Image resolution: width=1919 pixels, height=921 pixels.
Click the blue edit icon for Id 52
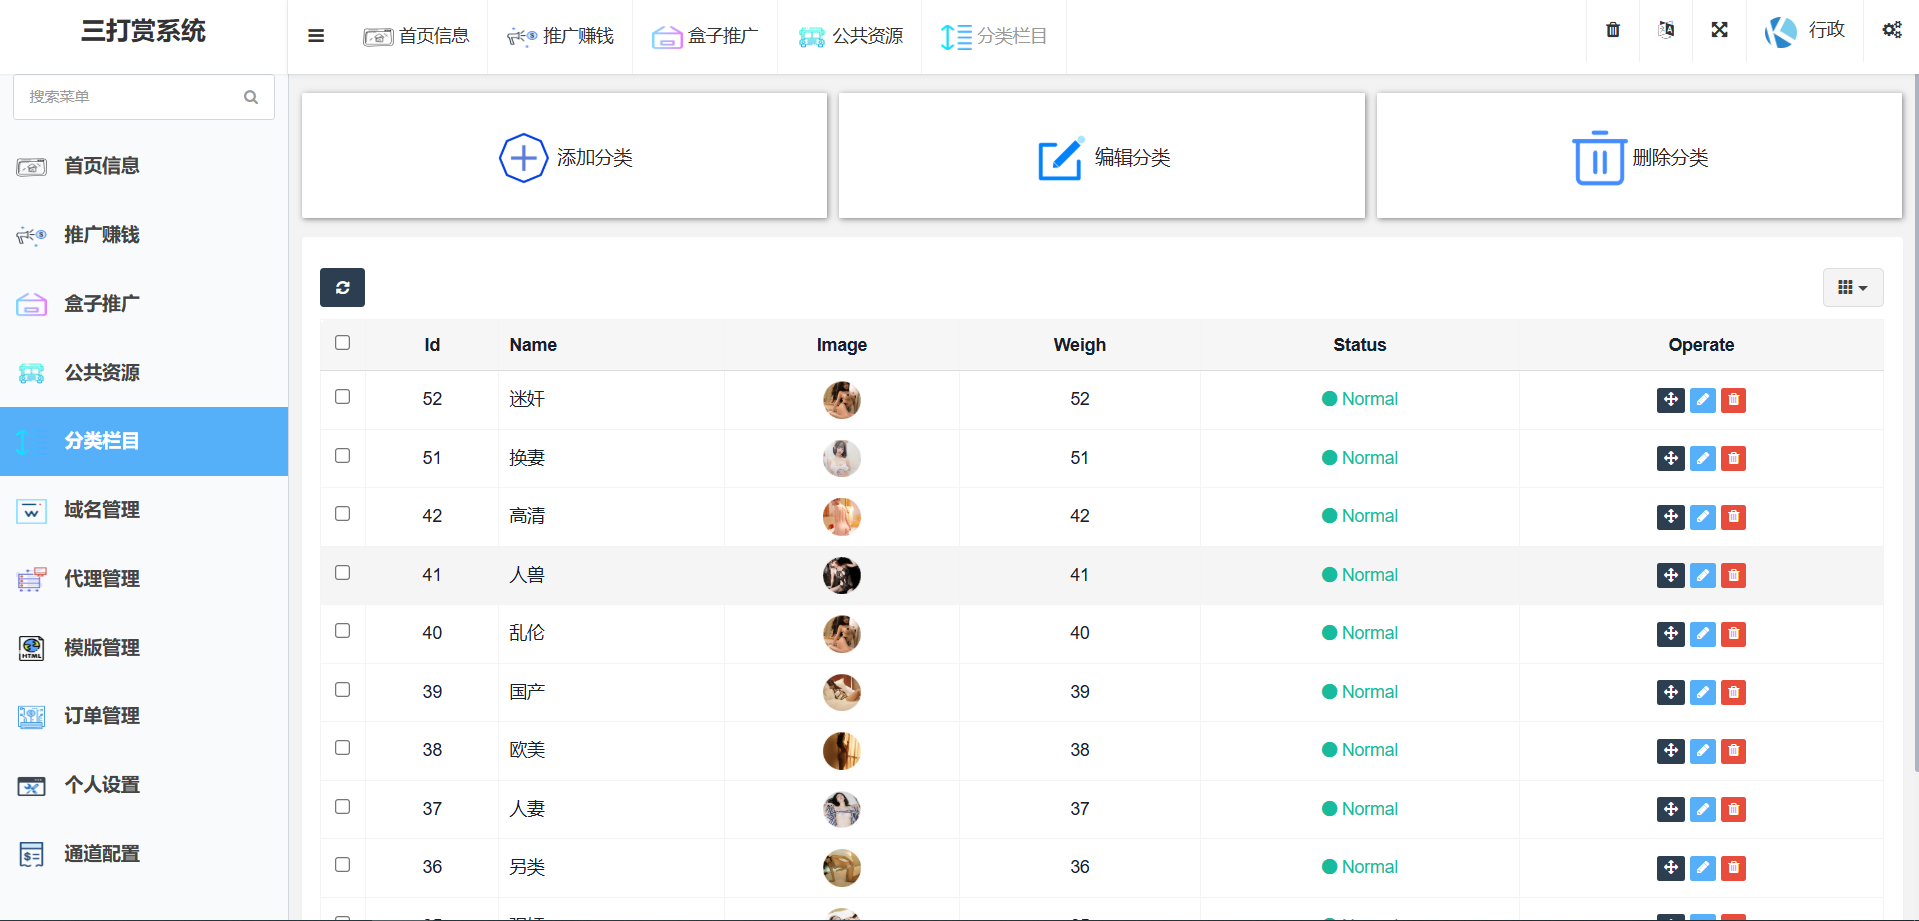(1702, 400)
